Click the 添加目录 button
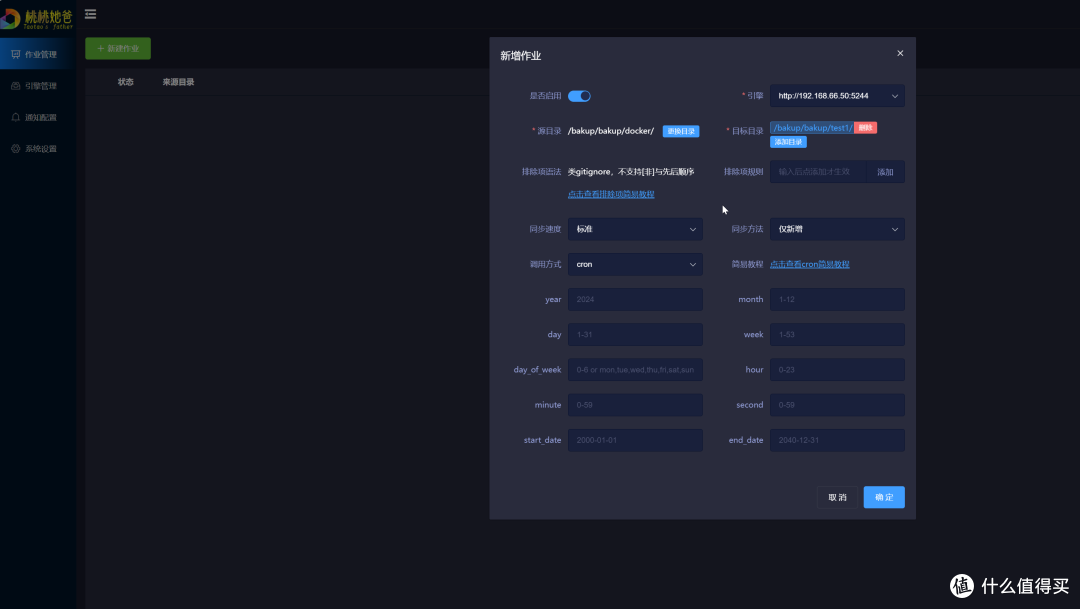Image resolution: width=1080 pixels, height=609 pixels. (x=788, y=142)
